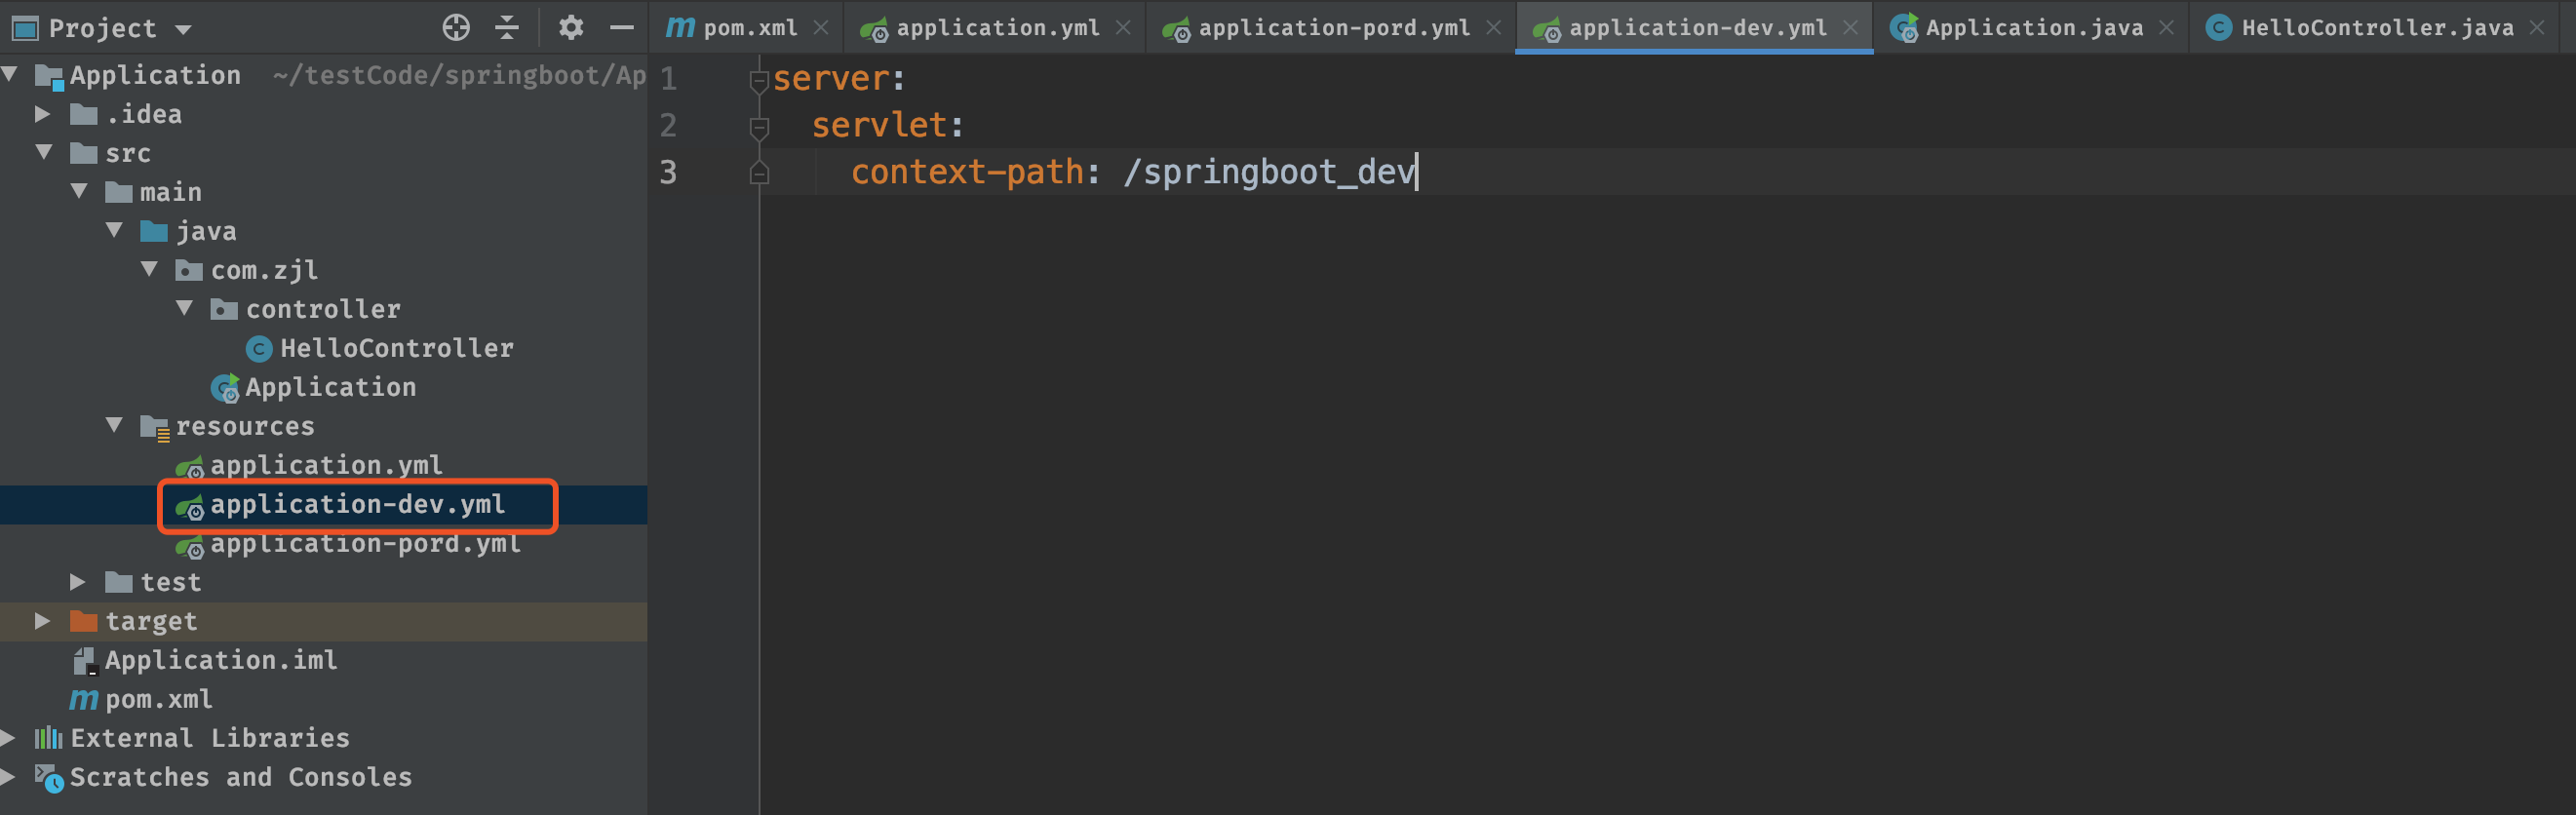2576x815 pixels.
Task: Click the blue java source folder icon
Action: (154, 231)
